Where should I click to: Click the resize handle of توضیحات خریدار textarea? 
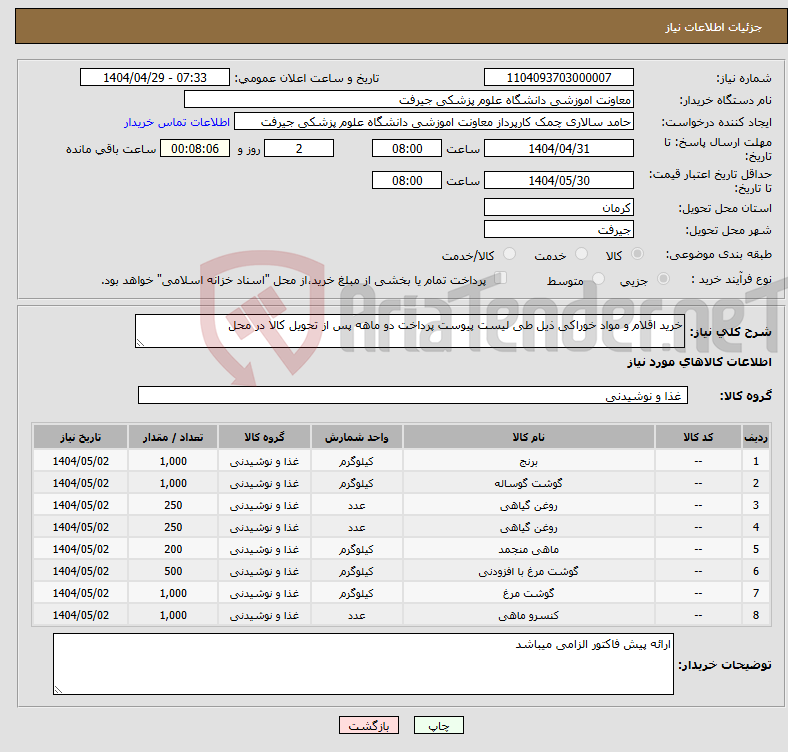[58, 690]
